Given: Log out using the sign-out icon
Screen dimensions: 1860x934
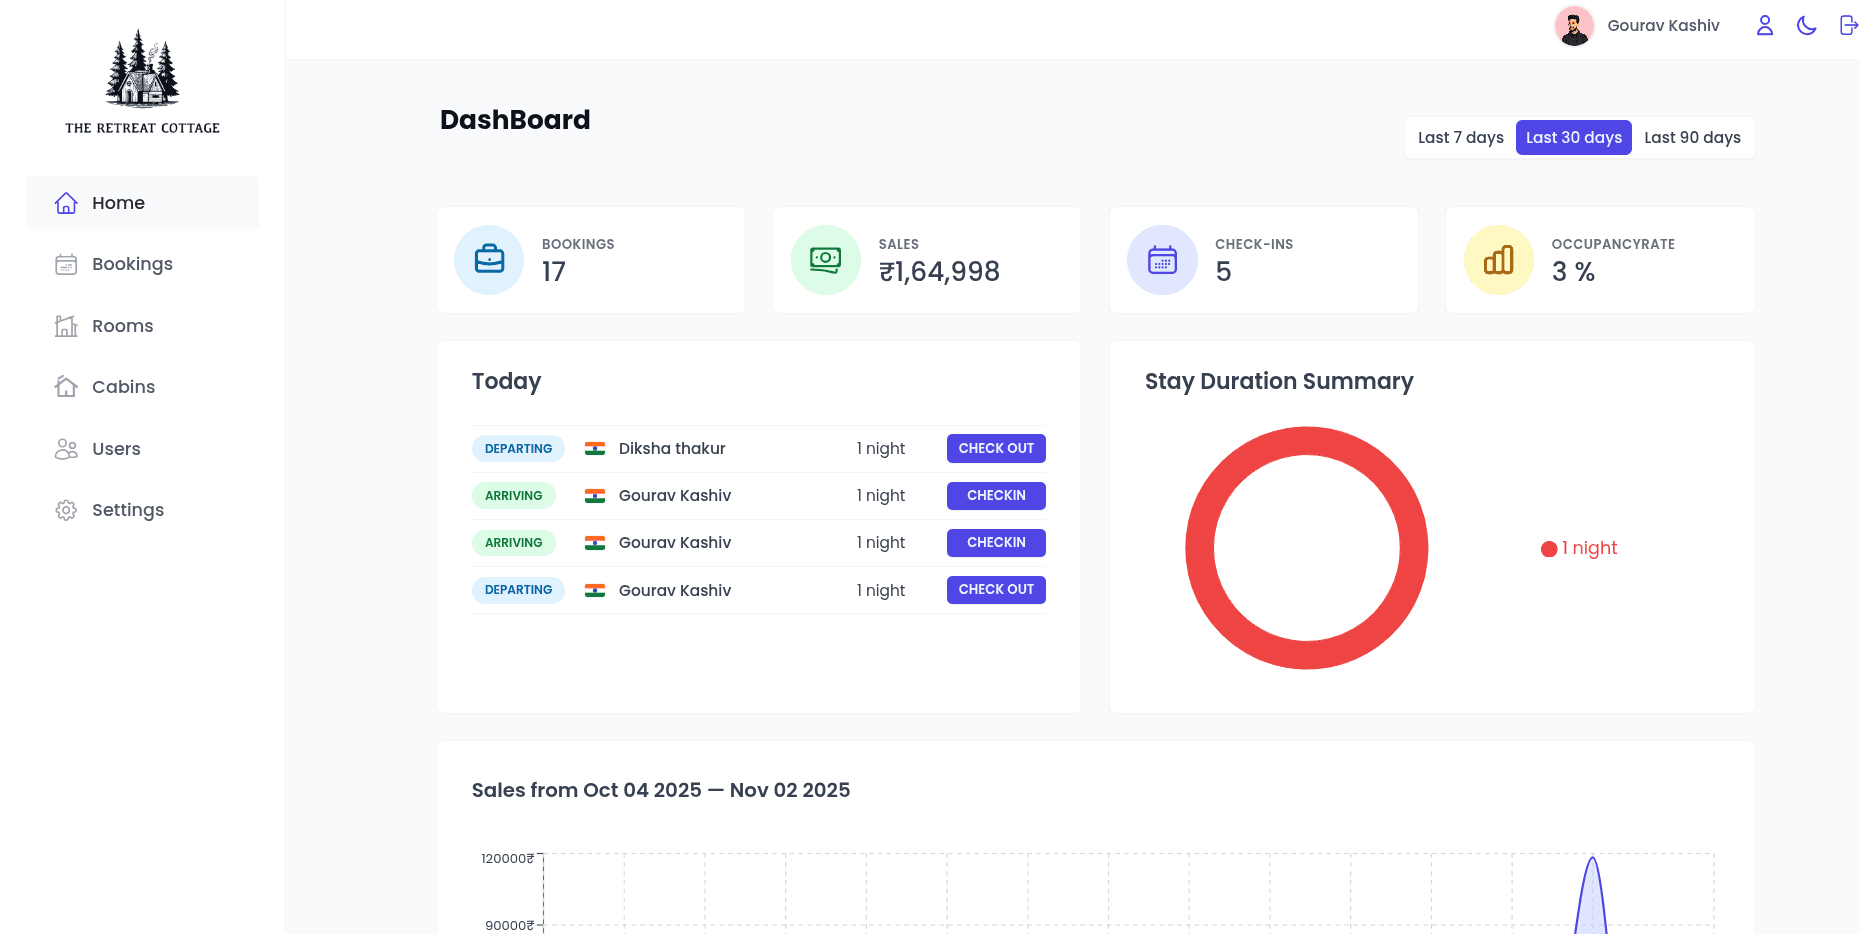Looking at the screenshot, I should [1848, 25].
